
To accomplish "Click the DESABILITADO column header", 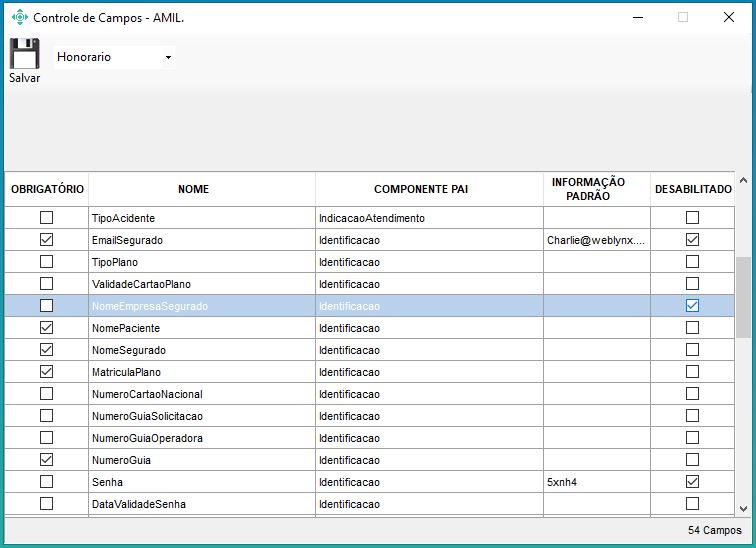I will [693, 189].
